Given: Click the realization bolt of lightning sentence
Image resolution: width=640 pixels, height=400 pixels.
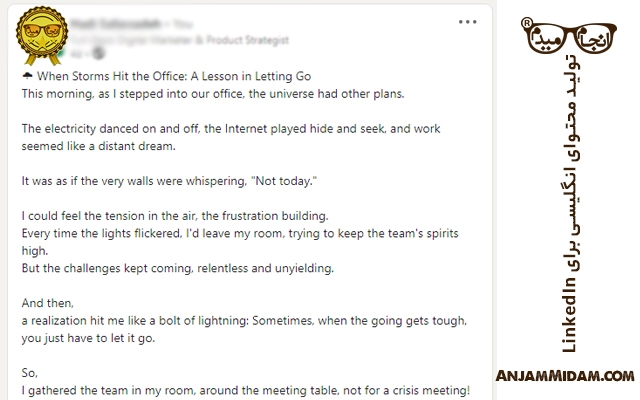Looking at the screenshot, I should (x=244, y=329).
